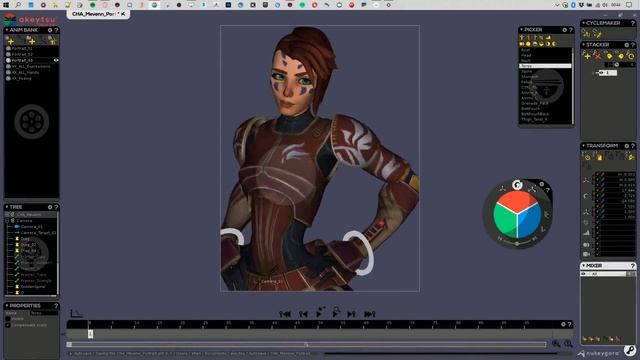Open the TREE panel help question mark
This screenshot has height=360, width=640.
pyautogui.click(x=56, y=207)
